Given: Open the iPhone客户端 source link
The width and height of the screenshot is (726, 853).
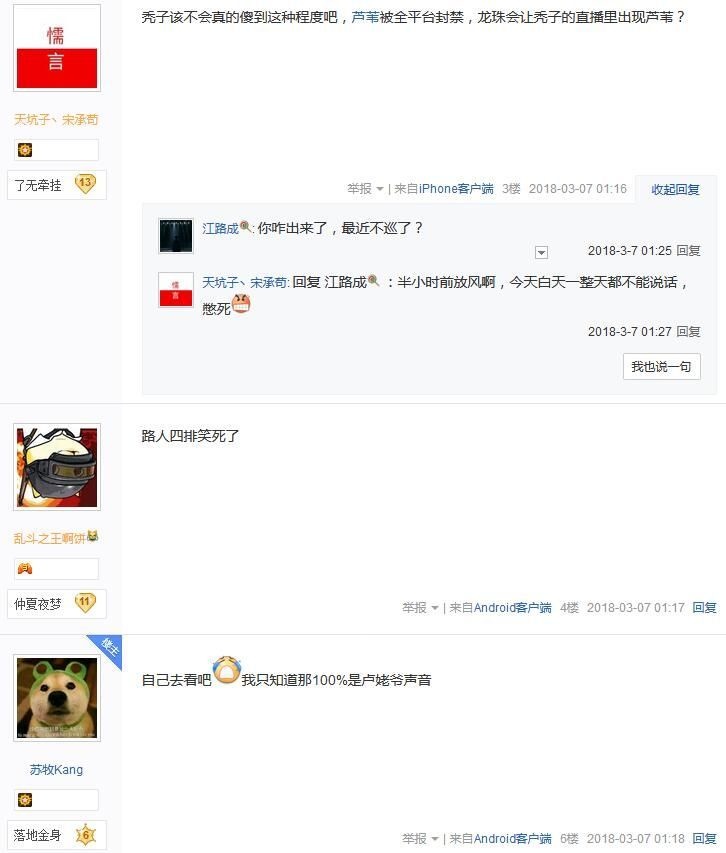Looking at the screenshot, I should (x=456, y=189).
